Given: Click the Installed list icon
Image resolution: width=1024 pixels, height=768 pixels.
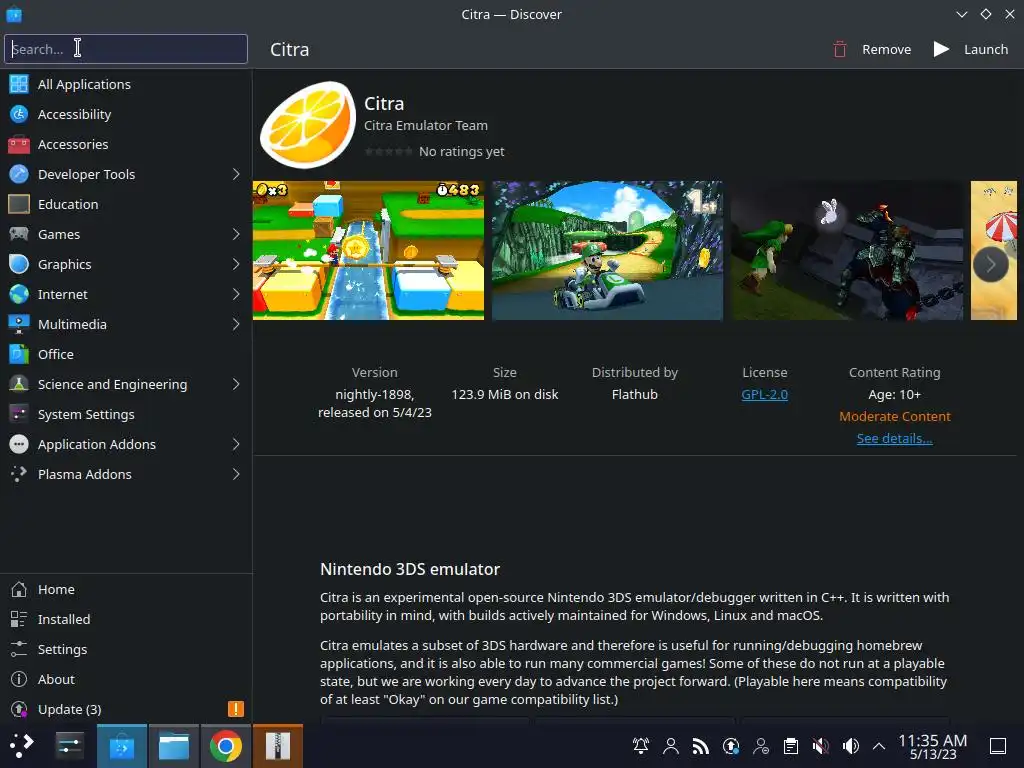Looking at the screenshot, I should 19,620.
